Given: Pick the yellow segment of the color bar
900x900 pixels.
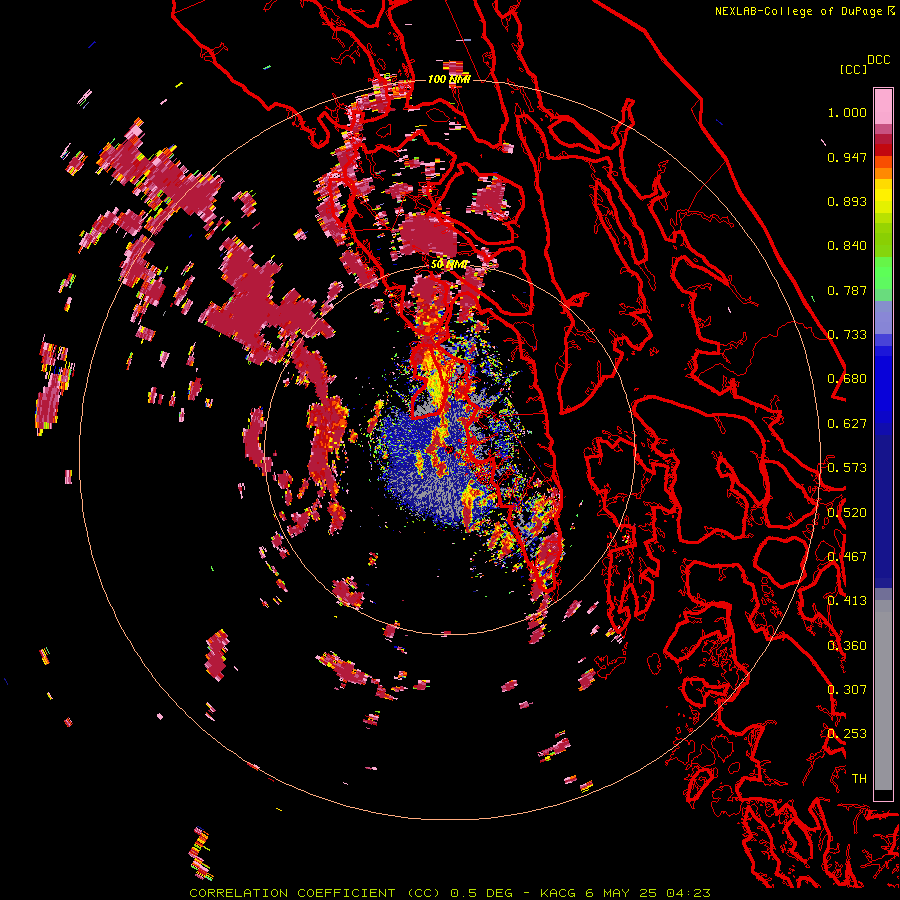Looking at the screenshot, I should pyautogui.click(x=883, y=196).
